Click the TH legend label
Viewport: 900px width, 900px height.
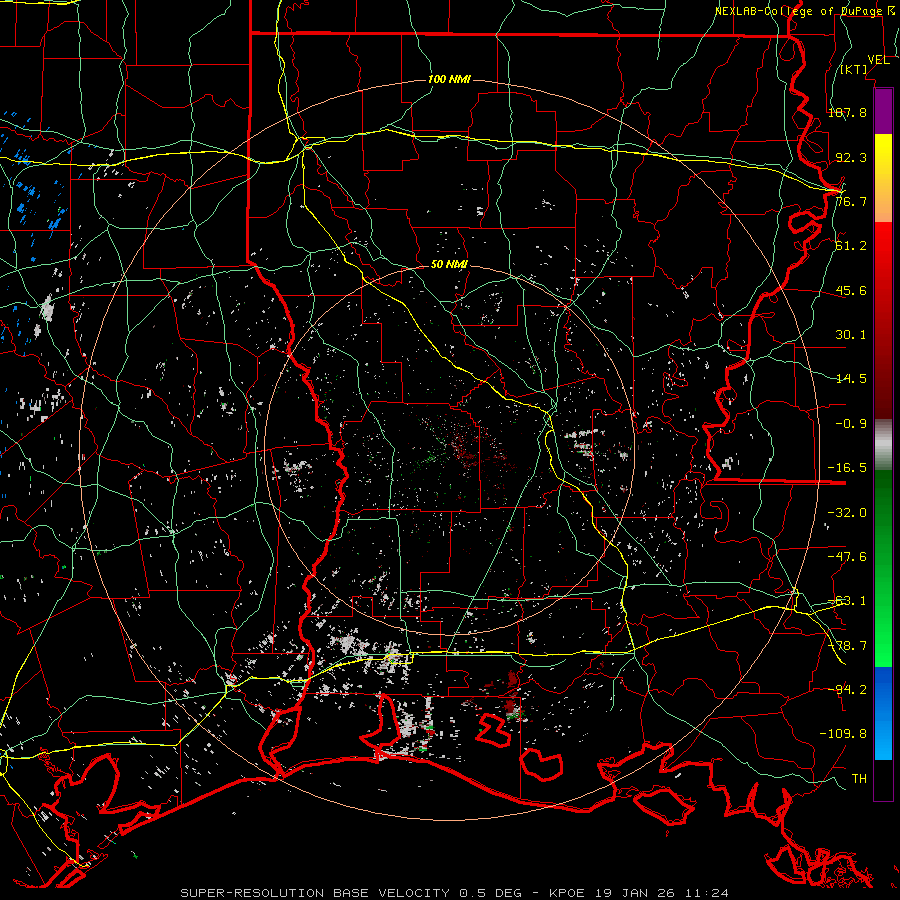(859, 779)
